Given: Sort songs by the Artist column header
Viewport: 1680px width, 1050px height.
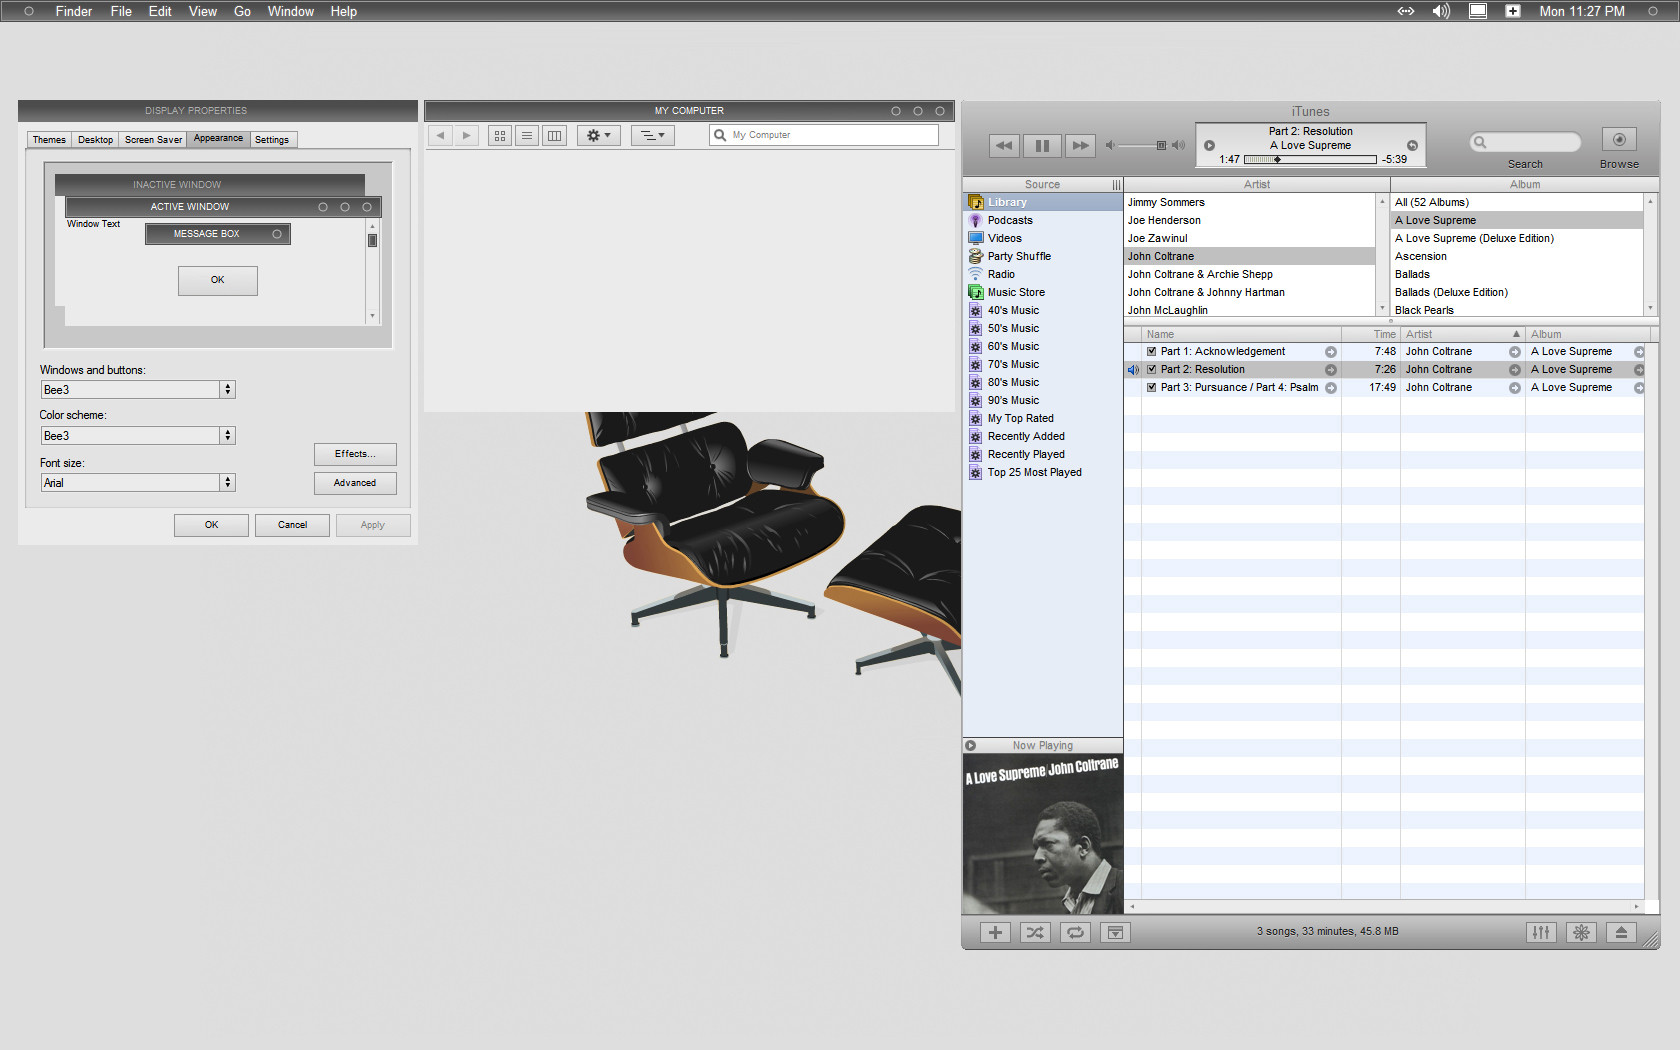Looking at the screenshot, I should point(1462,334).
